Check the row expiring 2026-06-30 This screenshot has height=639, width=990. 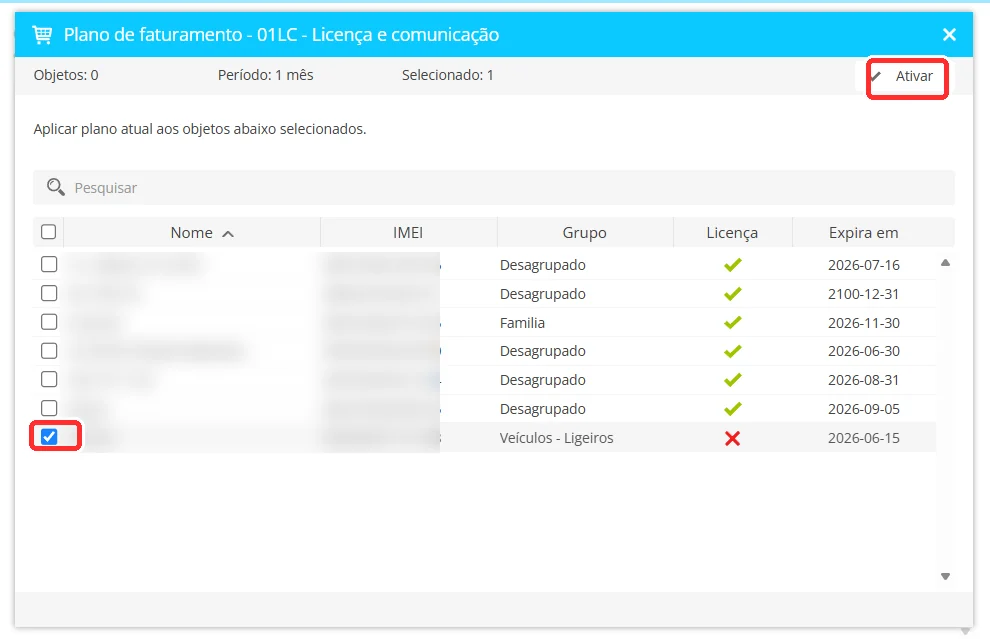pos(49,350)
